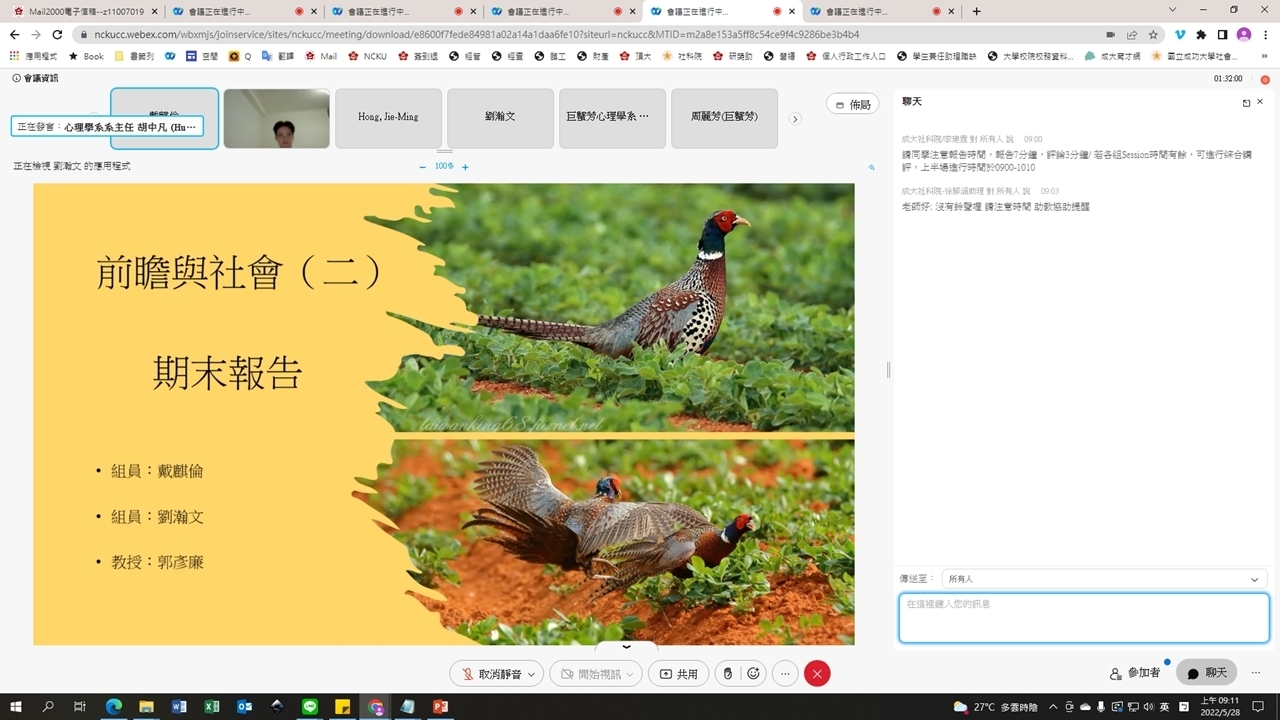Toggle the raise hand icon
This screenshot has height=720, width=1280.
728,674
